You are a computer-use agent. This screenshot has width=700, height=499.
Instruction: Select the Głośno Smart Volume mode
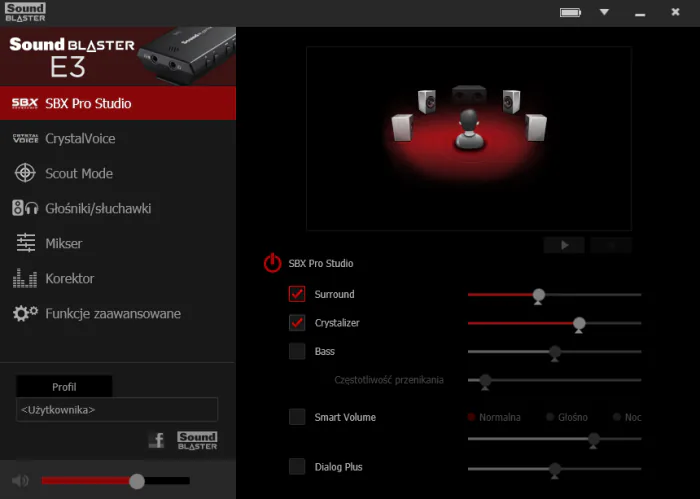(x=567, y=417)
